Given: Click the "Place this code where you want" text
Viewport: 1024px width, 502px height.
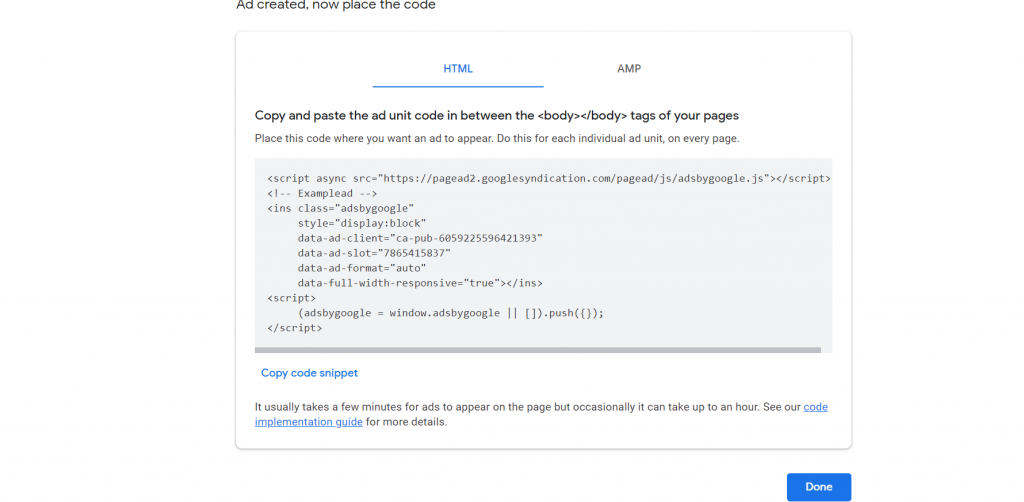Looking at the screenshot, I should pos(496,138).
